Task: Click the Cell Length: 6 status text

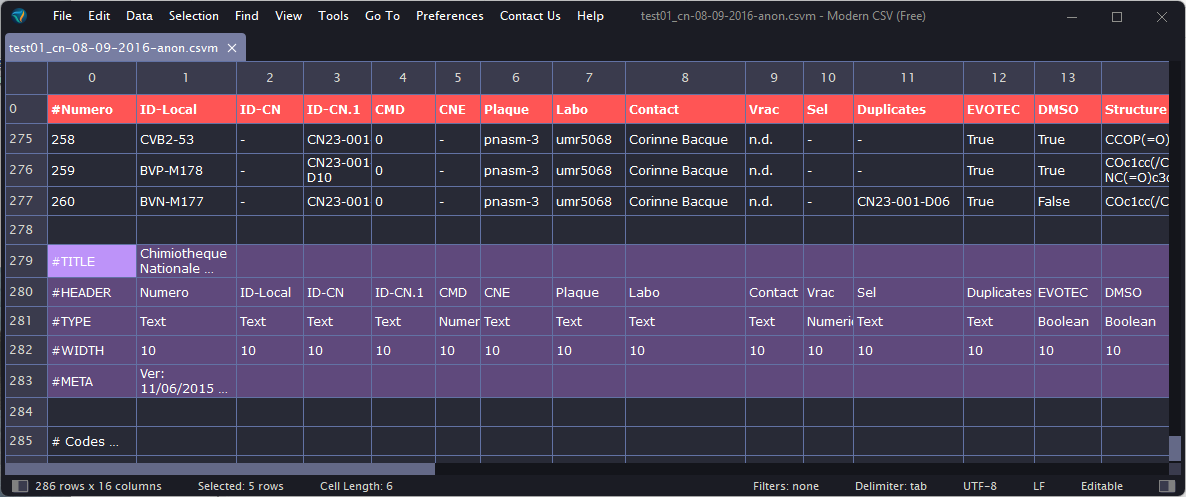Action: (x=356, y=486)
